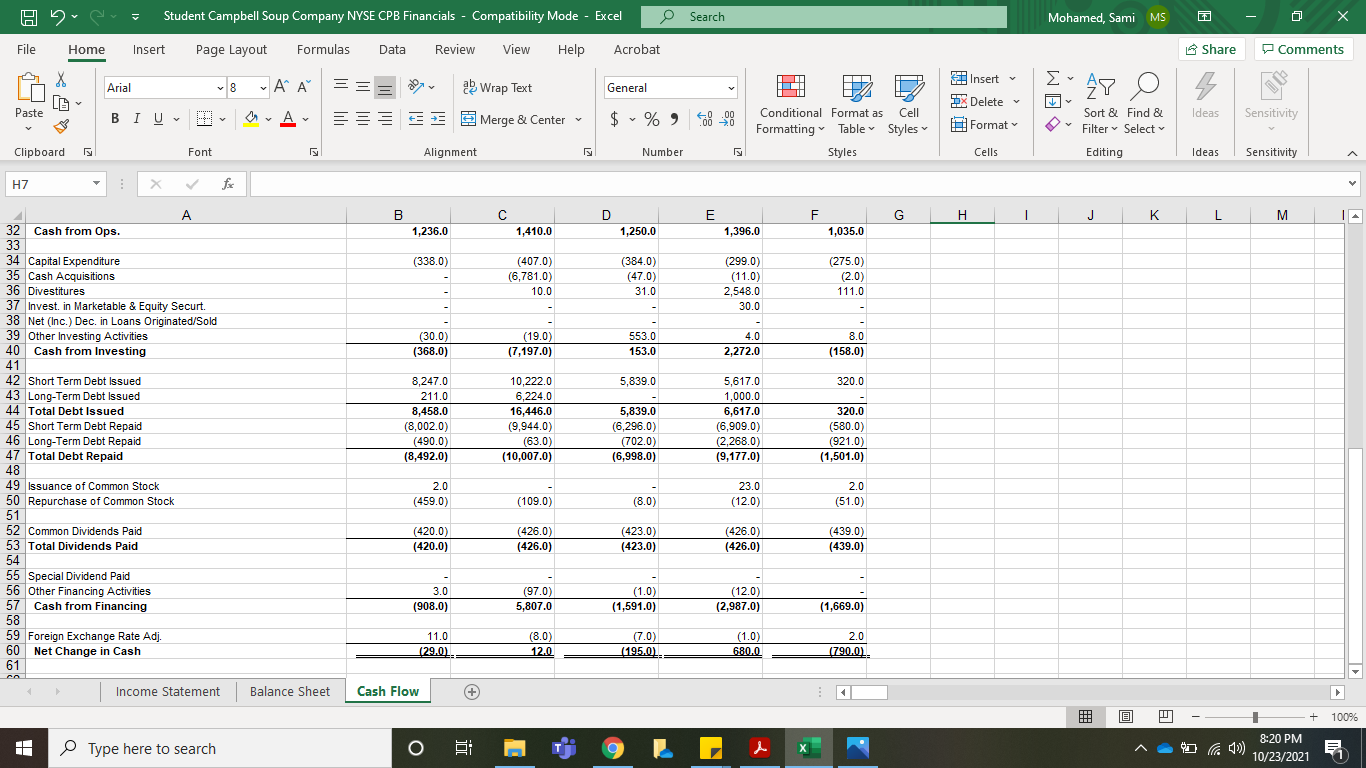Apply Bold formatting
Image resolution: width=1366 pixels, height=768 pixels.
click(114, 119)
